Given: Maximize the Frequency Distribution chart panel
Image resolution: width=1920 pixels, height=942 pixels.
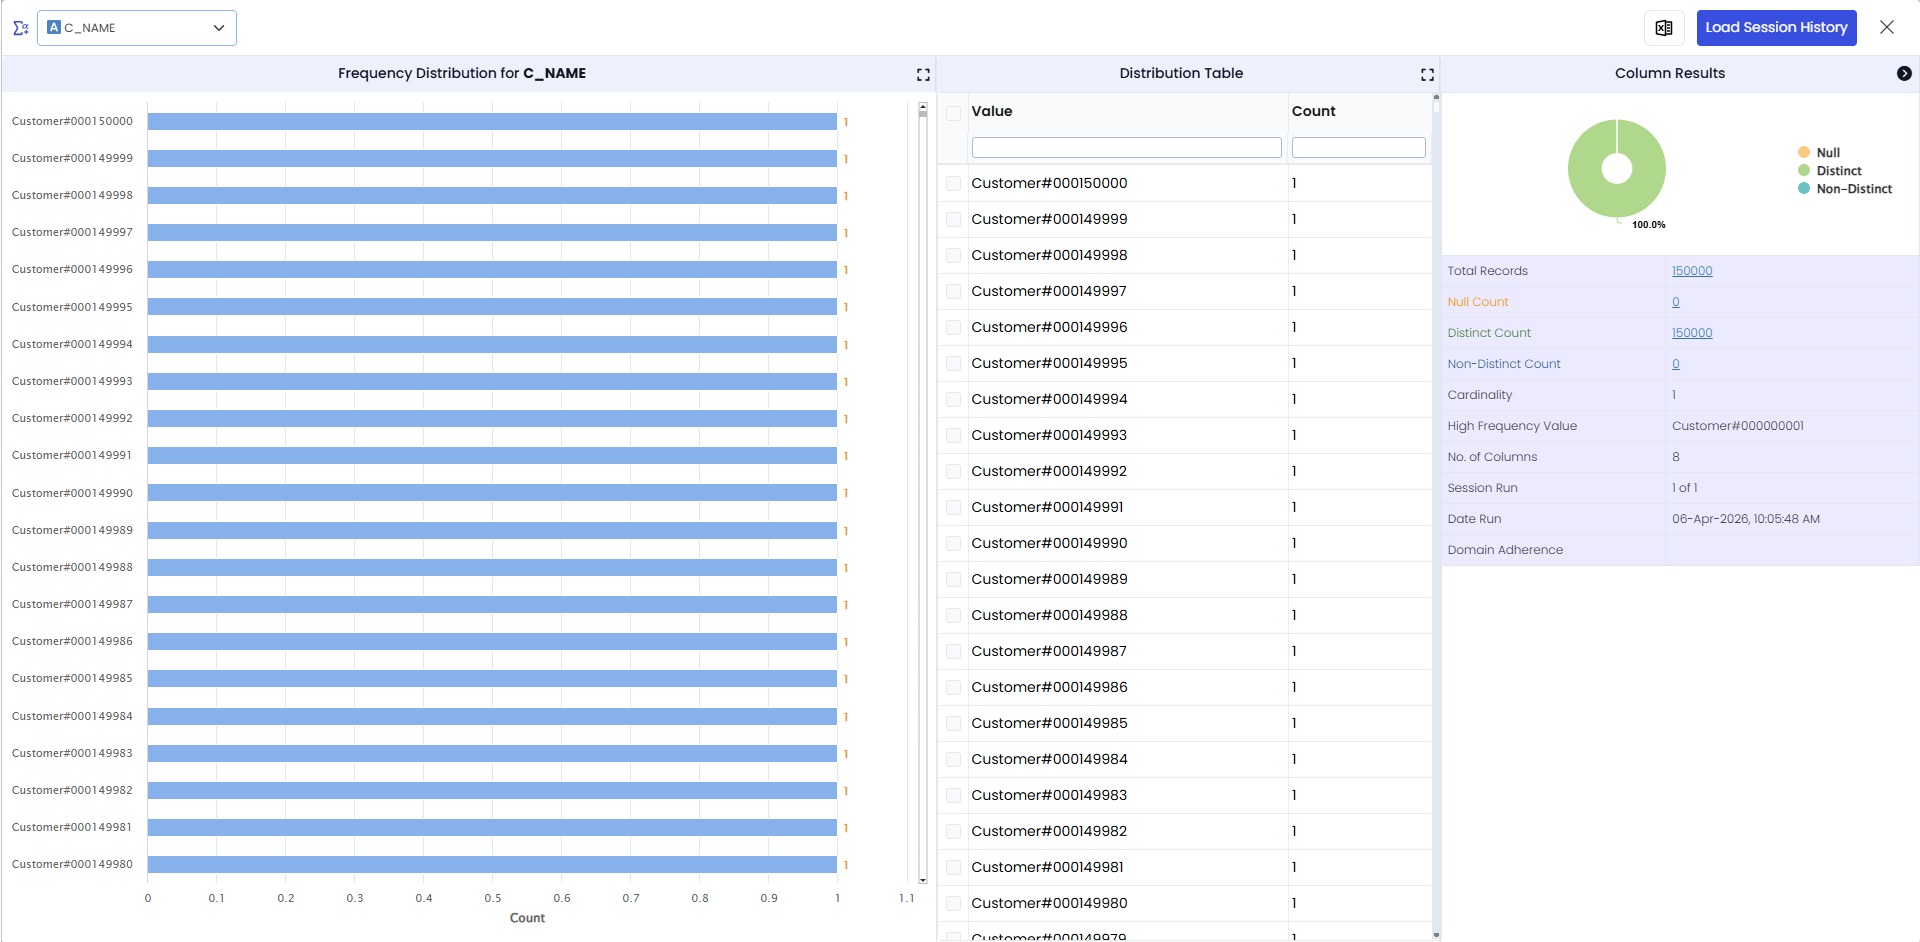Looking at the screenshot, I should coord(923,75).
